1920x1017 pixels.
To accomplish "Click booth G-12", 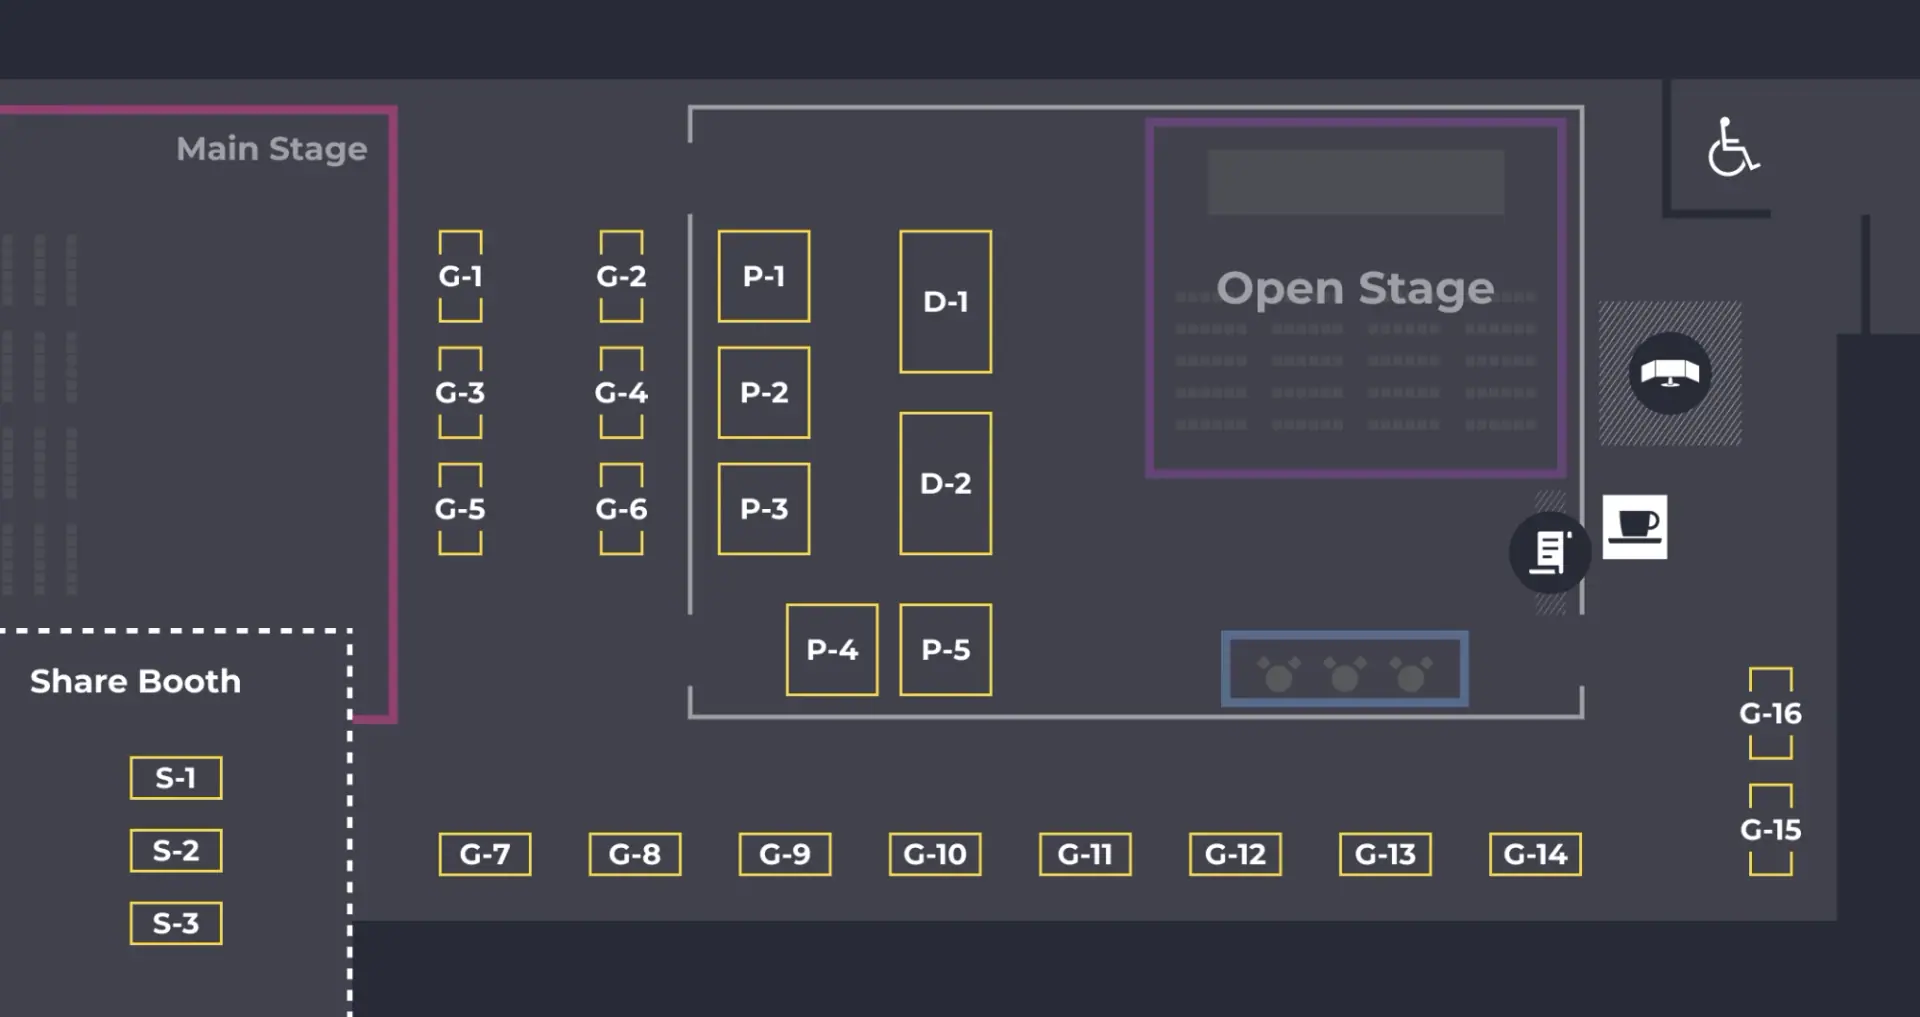I will coord(1235,854).
